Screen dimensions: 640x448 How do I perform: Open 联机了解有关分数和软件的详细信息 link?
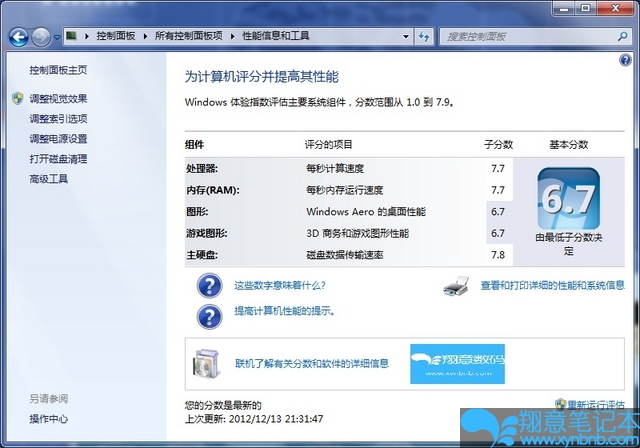[312, 363]
